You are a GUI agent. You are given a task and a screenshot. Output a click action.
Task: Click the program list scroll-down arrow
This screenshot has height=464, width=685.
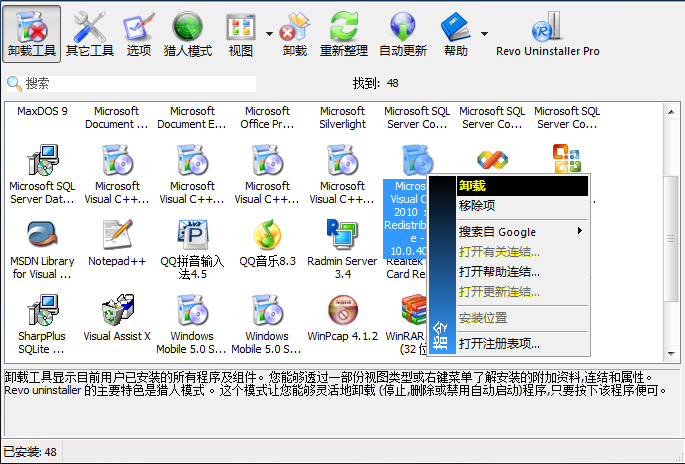point(671,353)
